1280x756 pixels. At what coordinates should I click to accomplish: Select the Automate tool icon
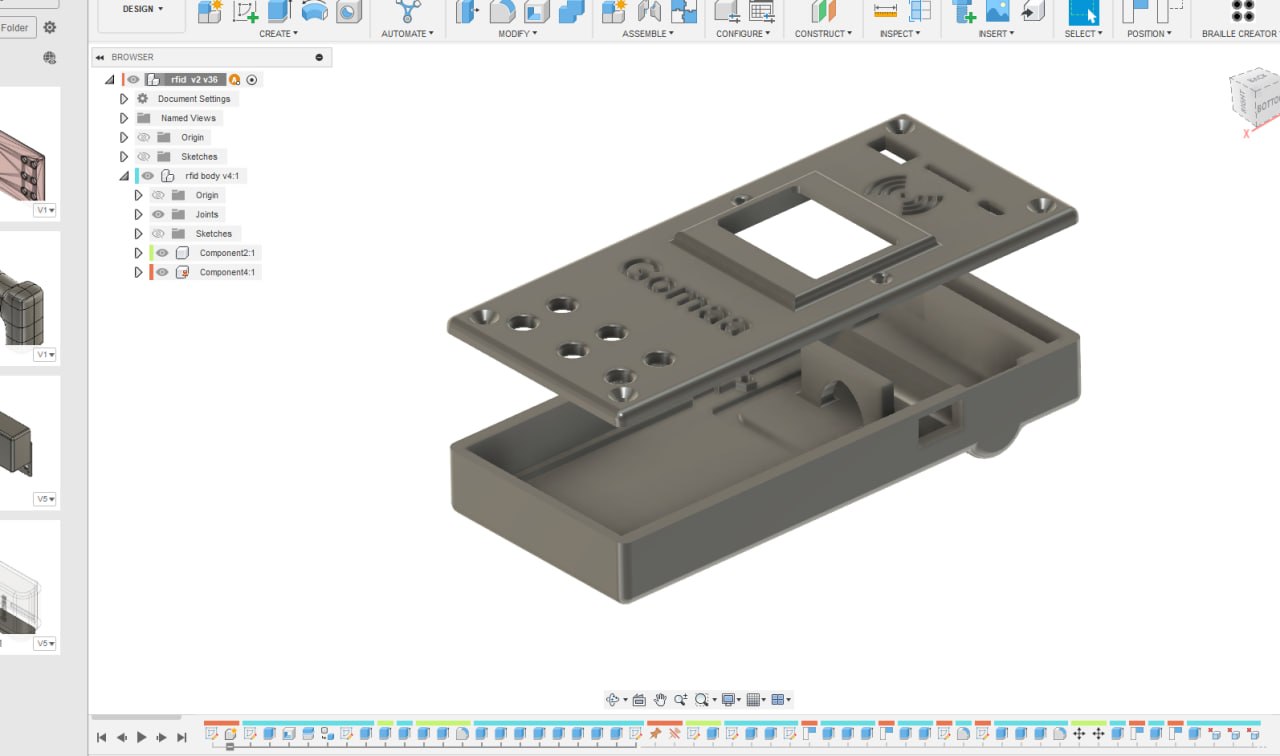click(407, 11)
